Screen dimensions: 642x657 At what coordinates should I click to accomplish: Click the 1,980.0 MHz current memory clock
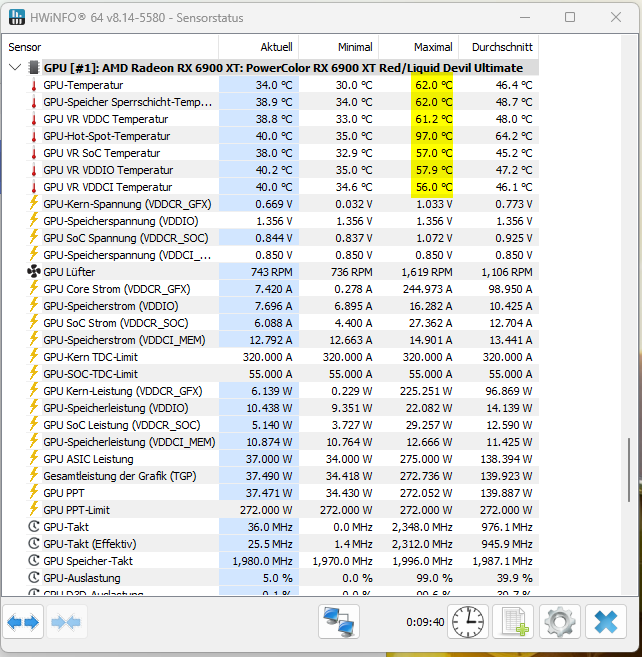point(262,561)
